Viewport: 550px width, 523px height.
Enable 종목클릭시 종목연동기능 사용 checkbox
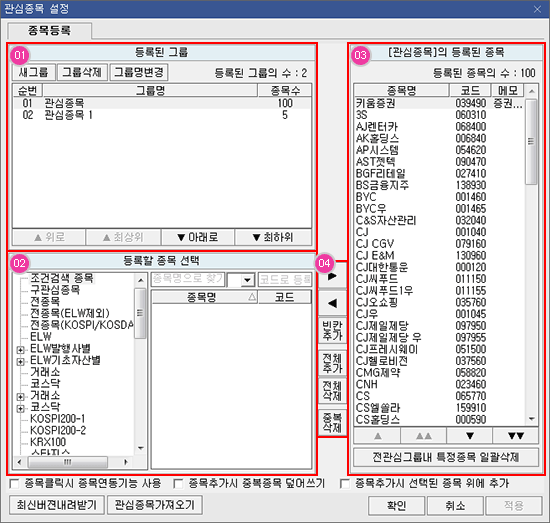pyautogui.click(x=14, y=484)
